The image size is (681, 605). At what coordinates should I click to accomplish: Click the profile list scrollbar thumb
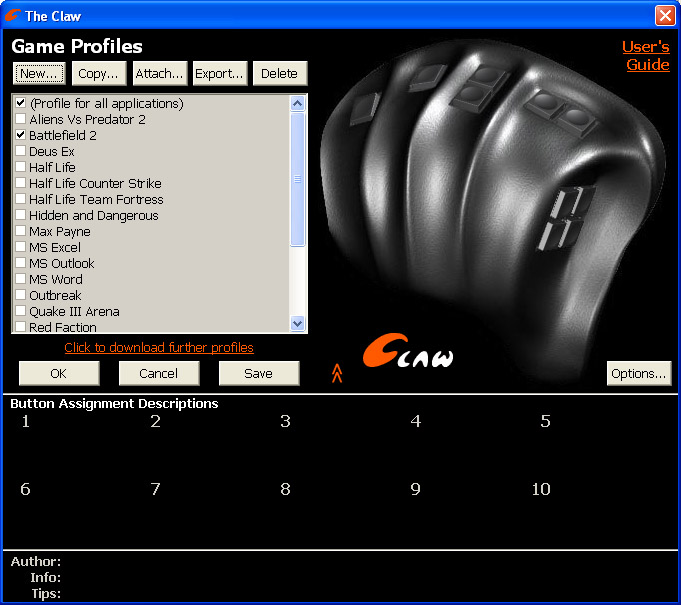click(298, 179)
